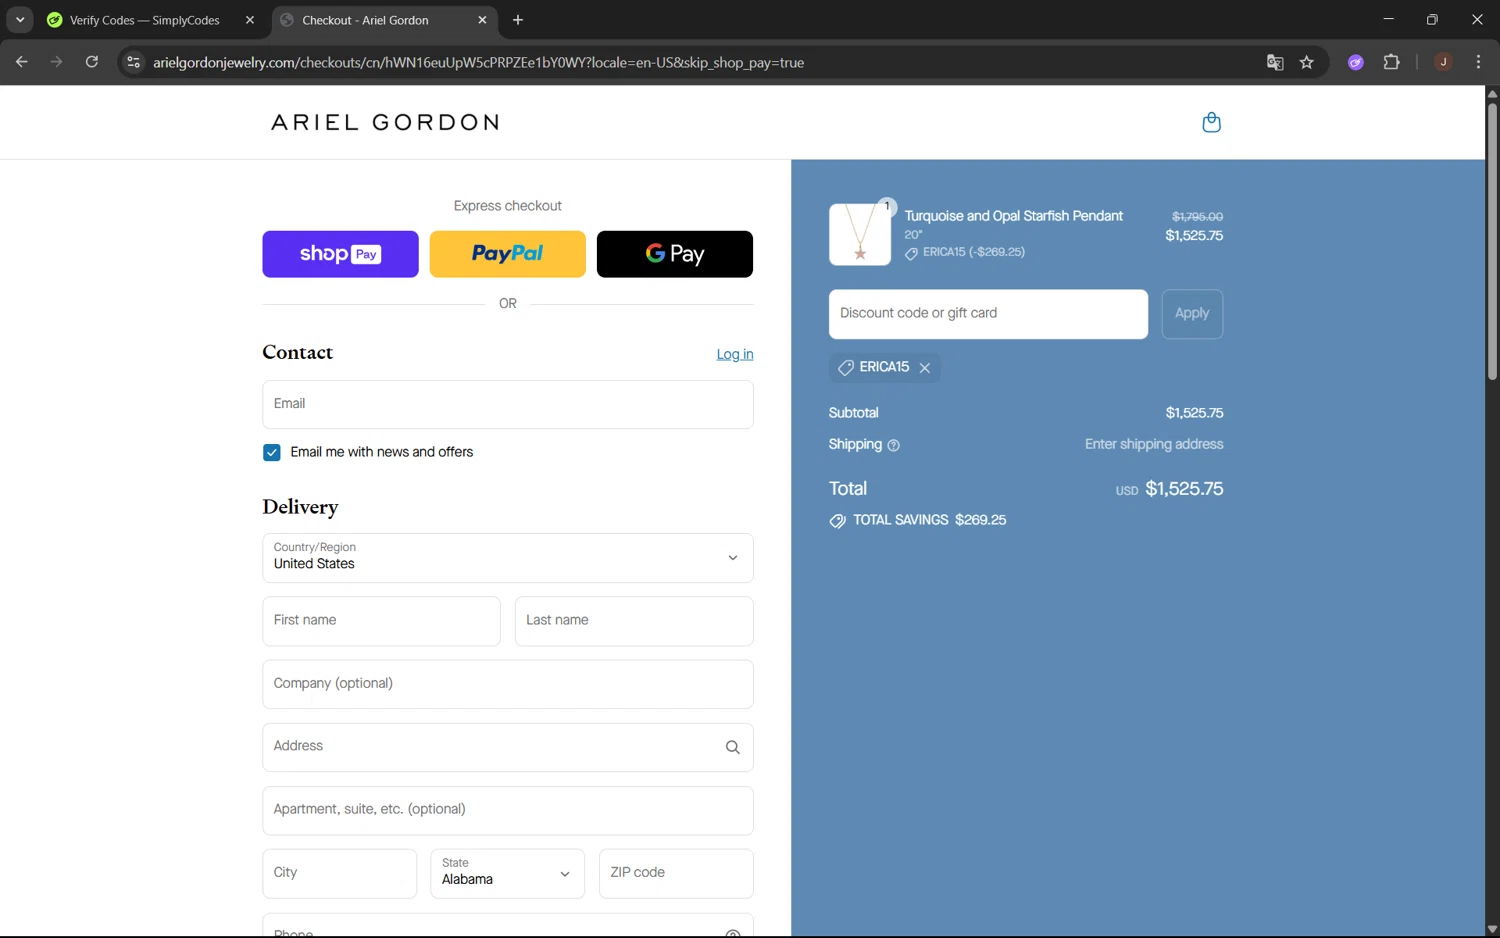Open the State dropdown showing Alabama
This screenshot has height=938, width=1500.
click(507, 874)
